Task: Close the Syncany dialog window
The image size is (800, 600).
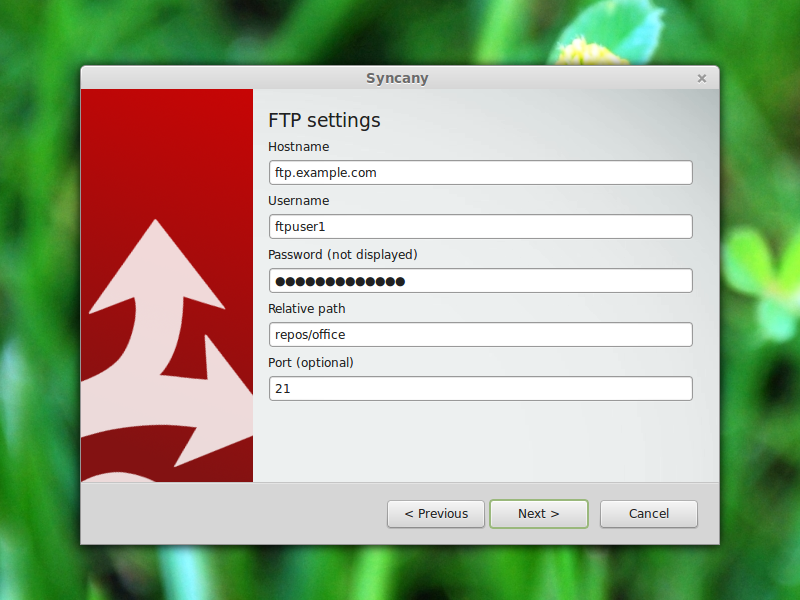Action: pos(702,79)
